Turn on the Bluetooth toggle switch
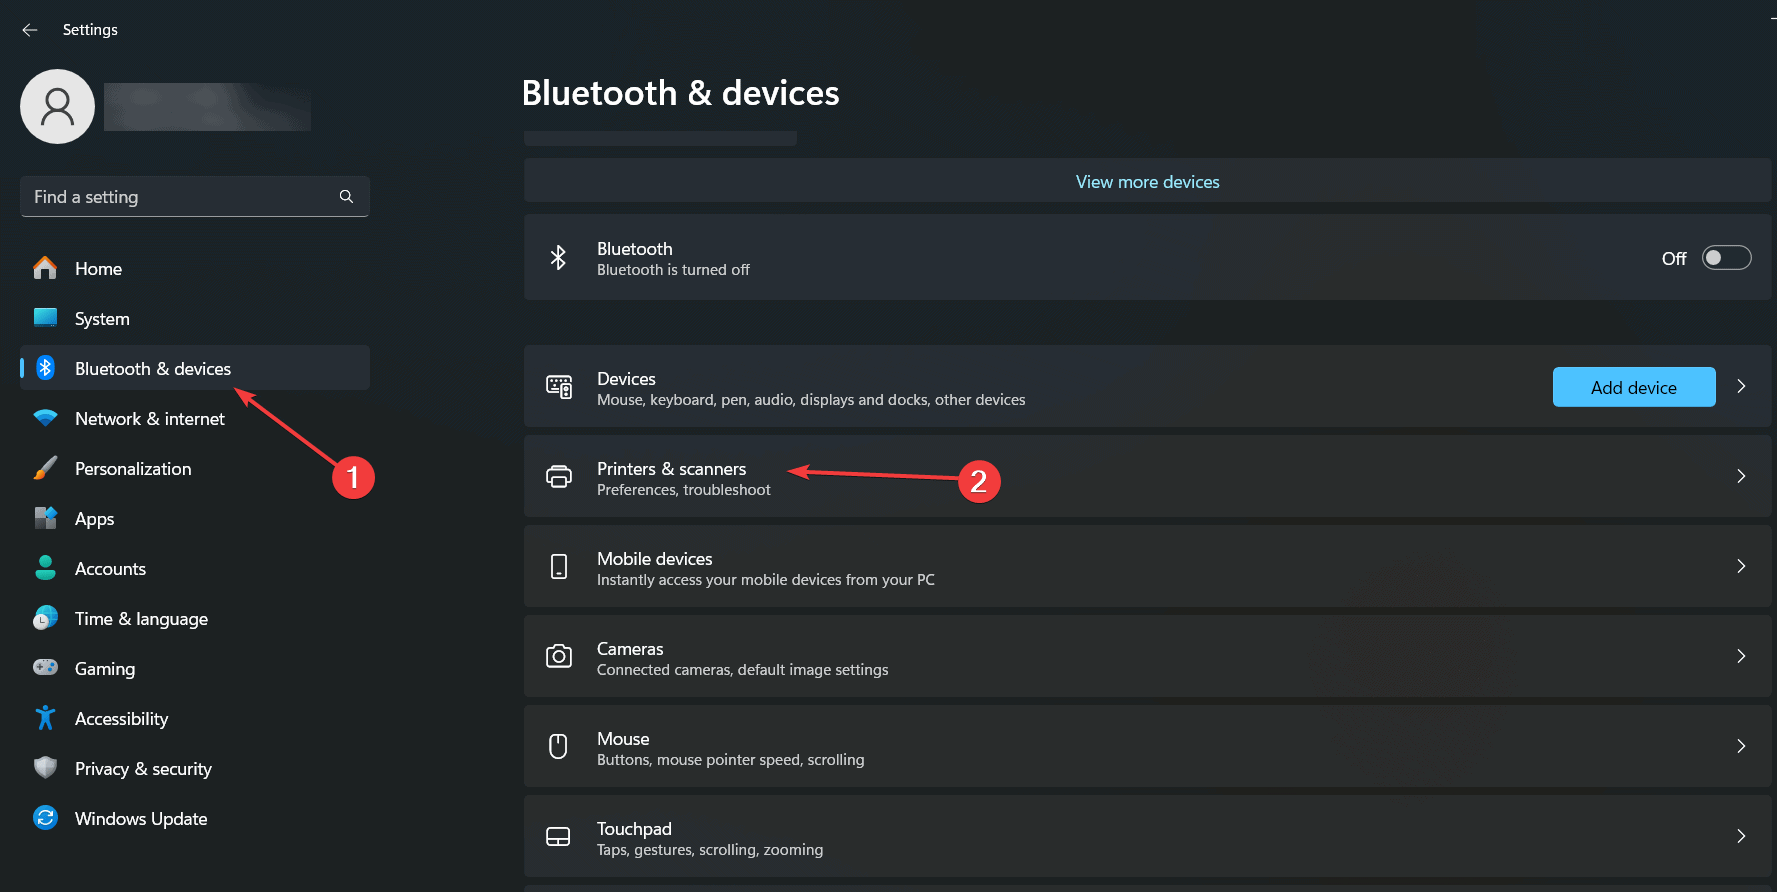 1727,258
